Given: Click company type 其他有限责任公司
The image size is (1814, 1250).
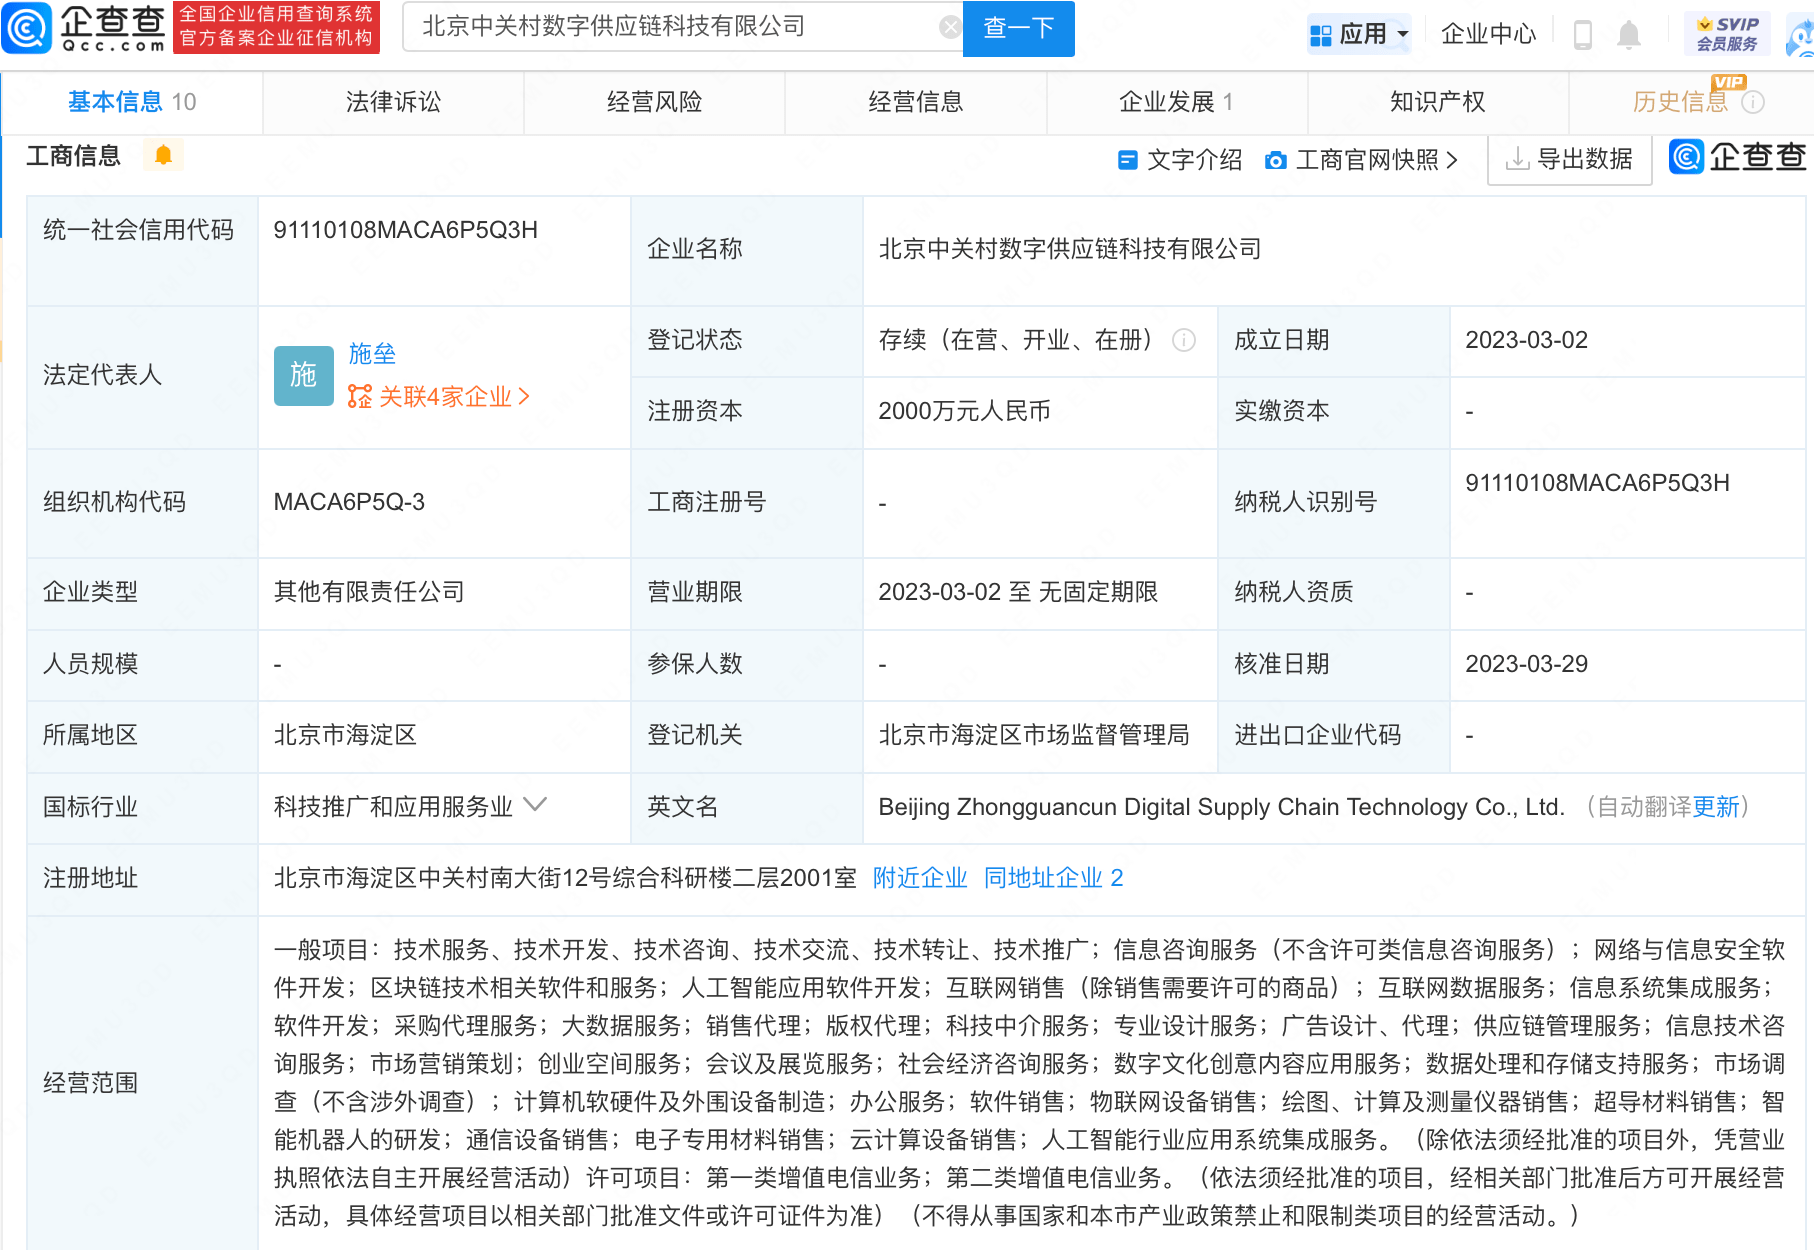Looking at the screenshot, I should tap(369, 592).
